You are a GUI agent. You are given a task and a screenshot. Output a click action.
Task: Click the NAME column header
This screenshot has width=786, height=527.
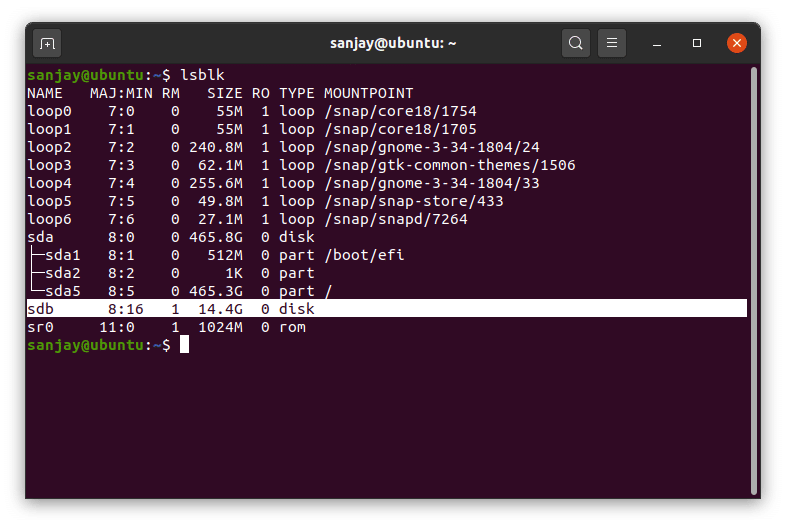(45, 93)
